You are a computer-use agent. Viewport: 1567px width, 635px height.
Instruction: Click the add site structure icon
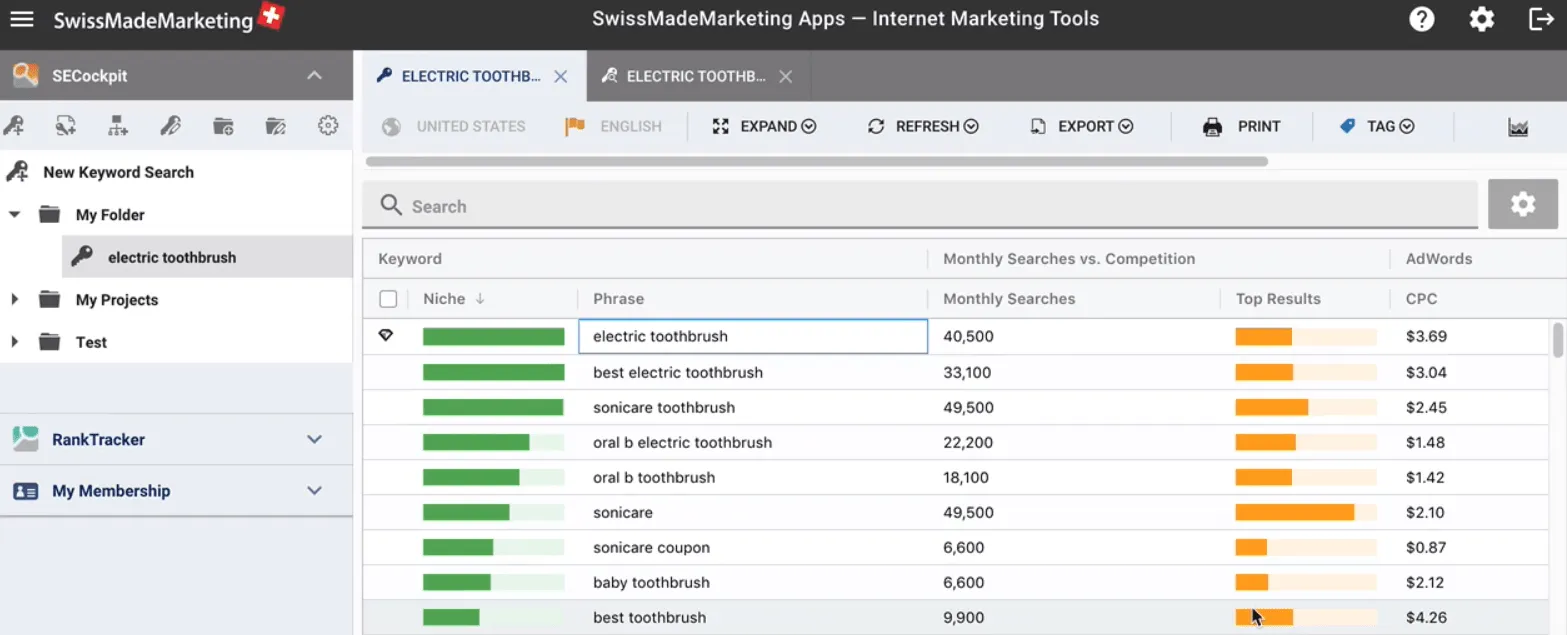pyautogui.click(x=118, y=126)
